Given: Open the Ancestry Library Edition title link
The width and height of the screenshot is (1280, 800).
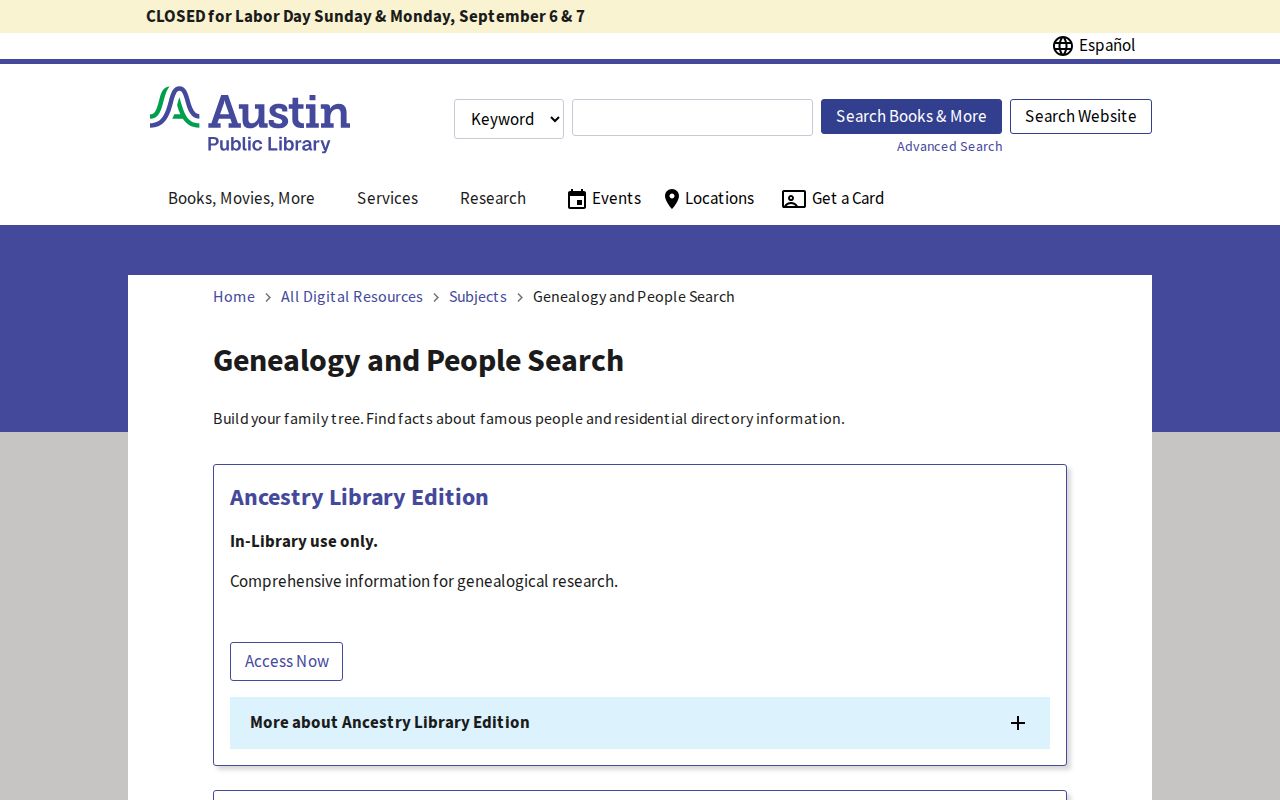Looking at the screenshot, I should tap(359, 497).
